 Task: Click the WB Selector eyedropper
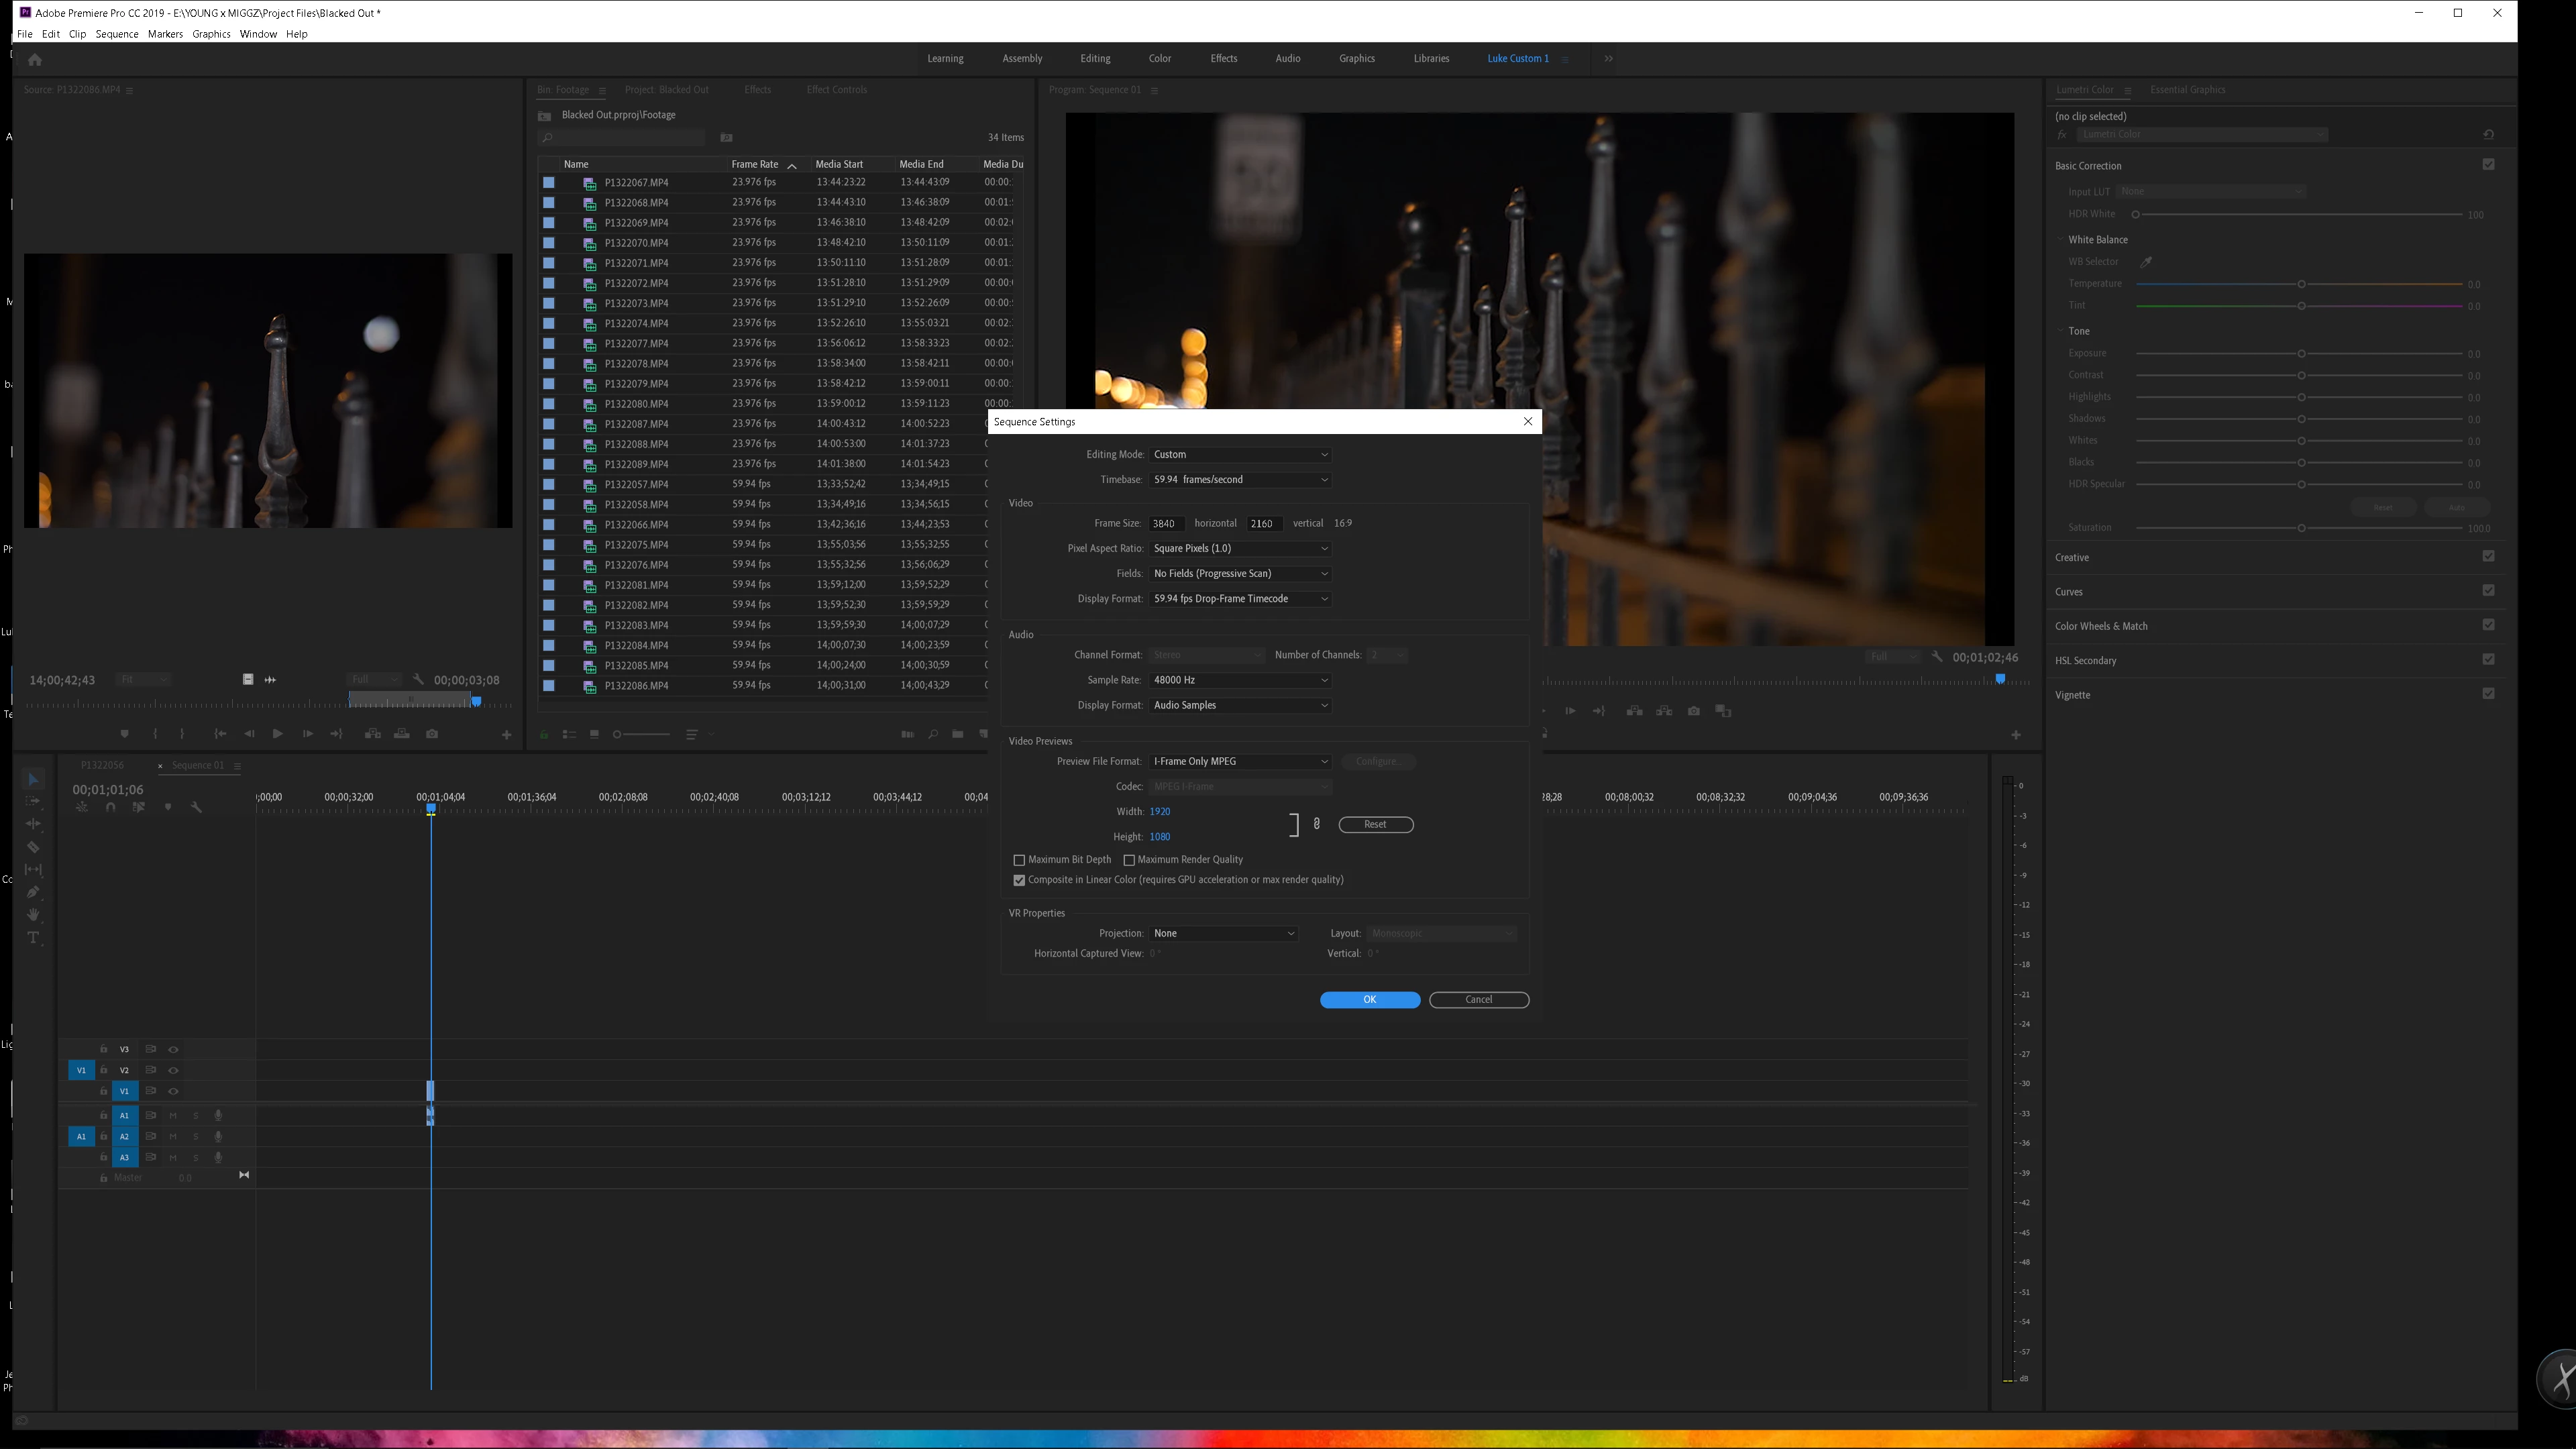pyautogui.click(x=2146, y=262)
